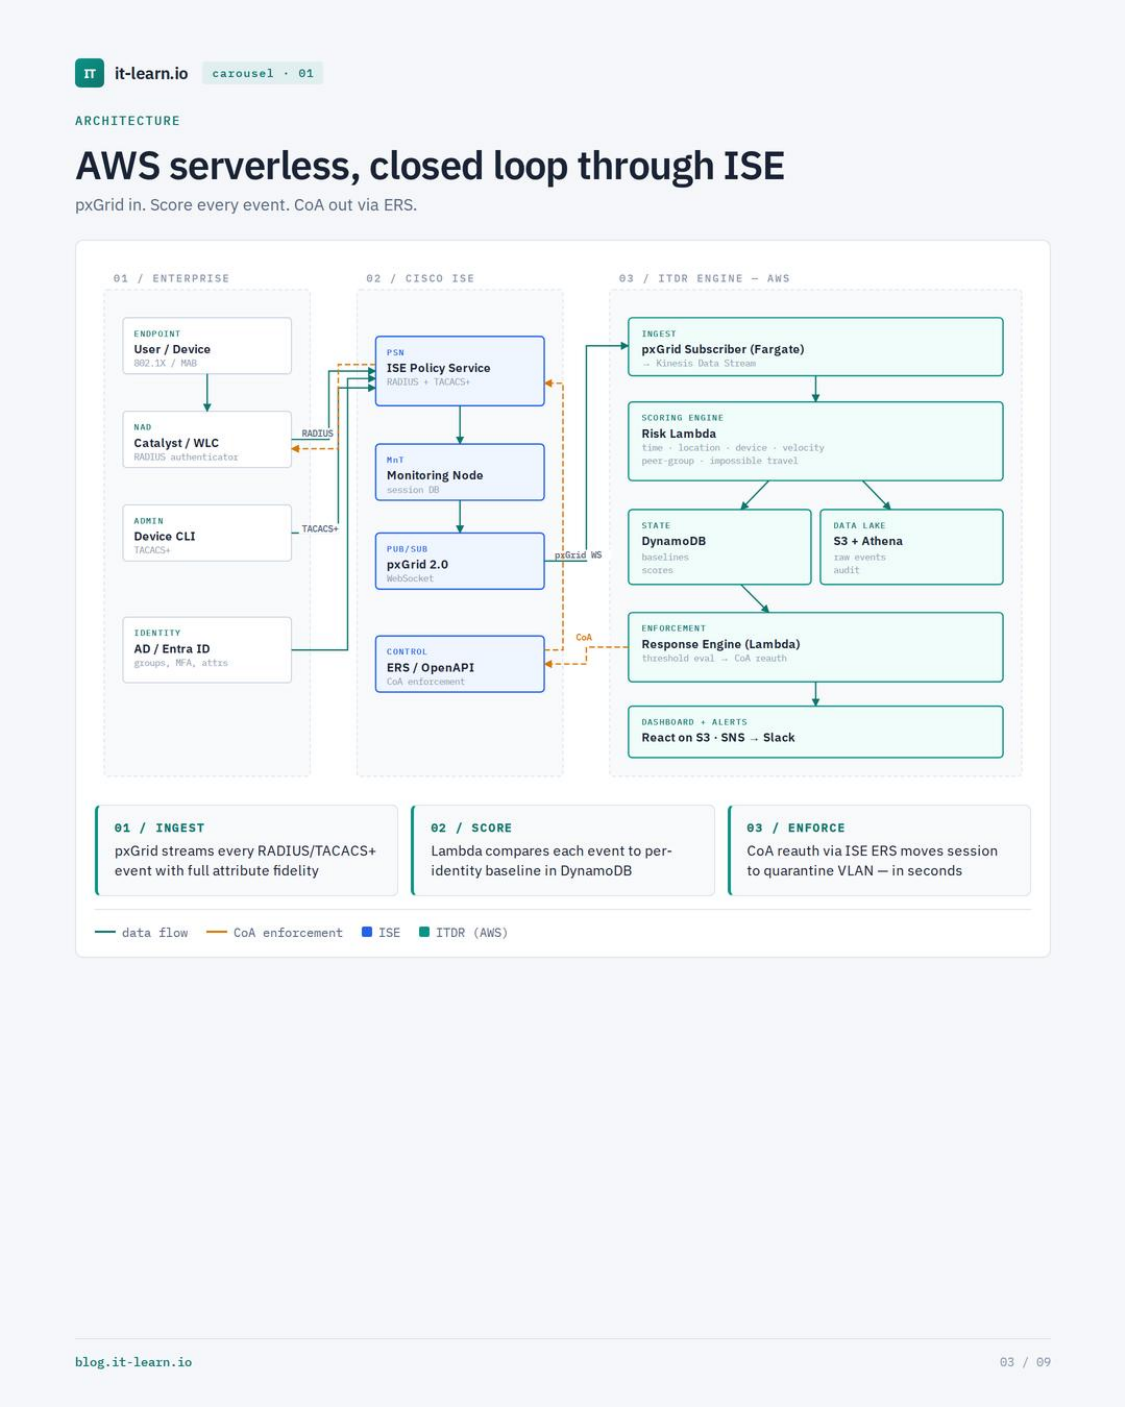Viewport: 1125px width, 1407px height.
Task: Click the pxGrid in subtitle line
Action: click(x=246, y=205)
